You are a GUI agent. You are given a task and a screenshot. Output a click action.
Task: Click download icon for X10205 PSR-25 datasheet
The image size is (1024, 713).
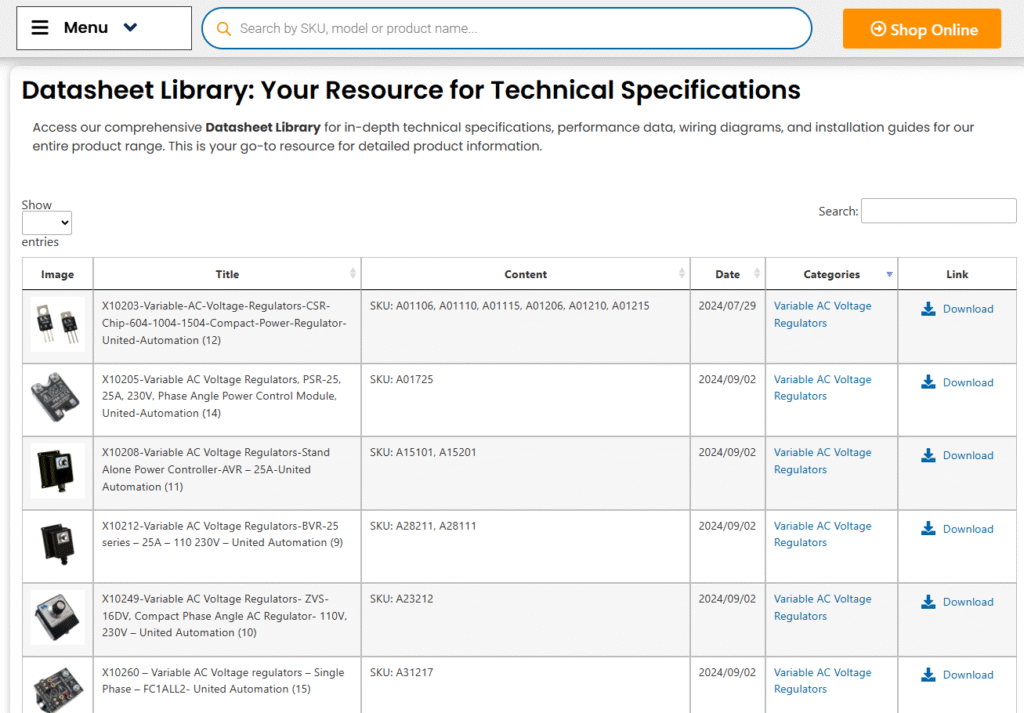(928, 382)
